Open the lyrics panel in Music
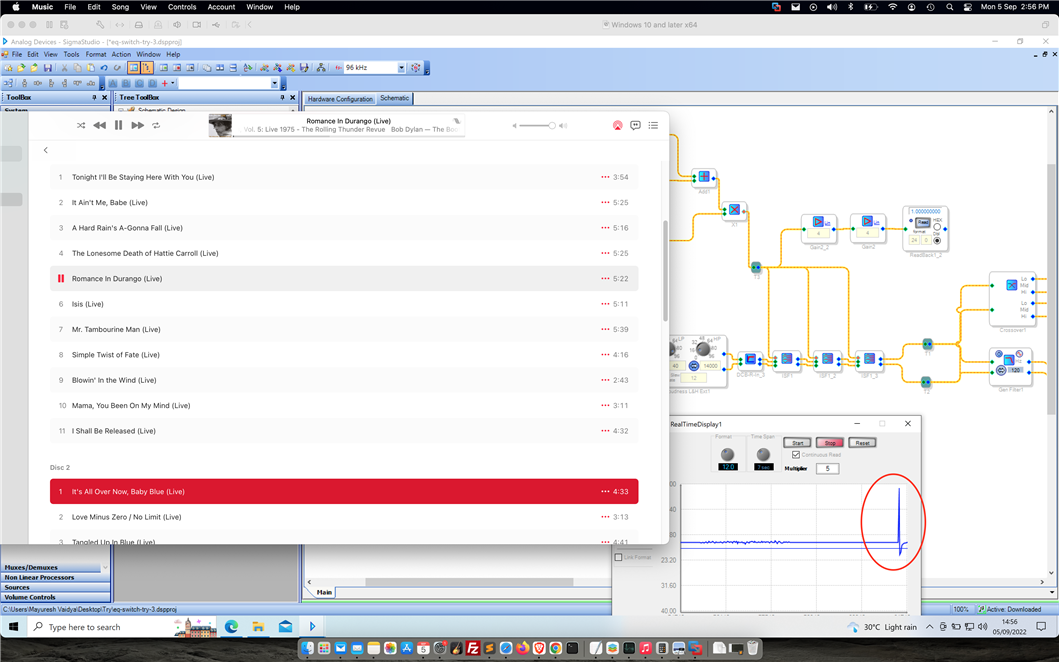The image size is (1059, 662). coord(635,125)
